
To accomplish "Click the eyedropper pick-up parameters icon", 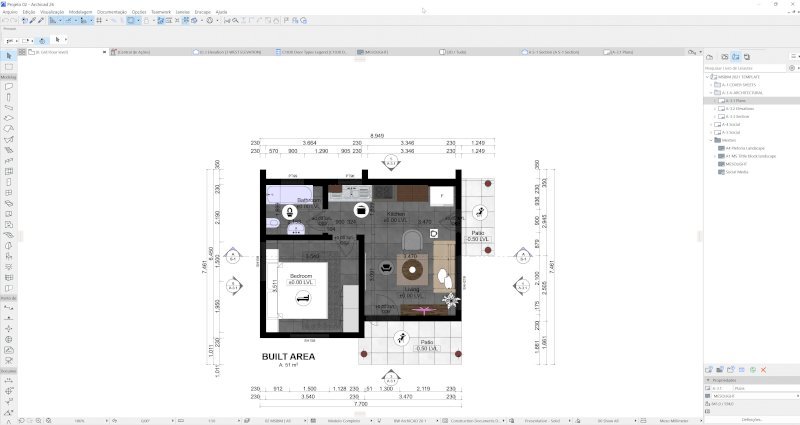I will click(33, 20).
